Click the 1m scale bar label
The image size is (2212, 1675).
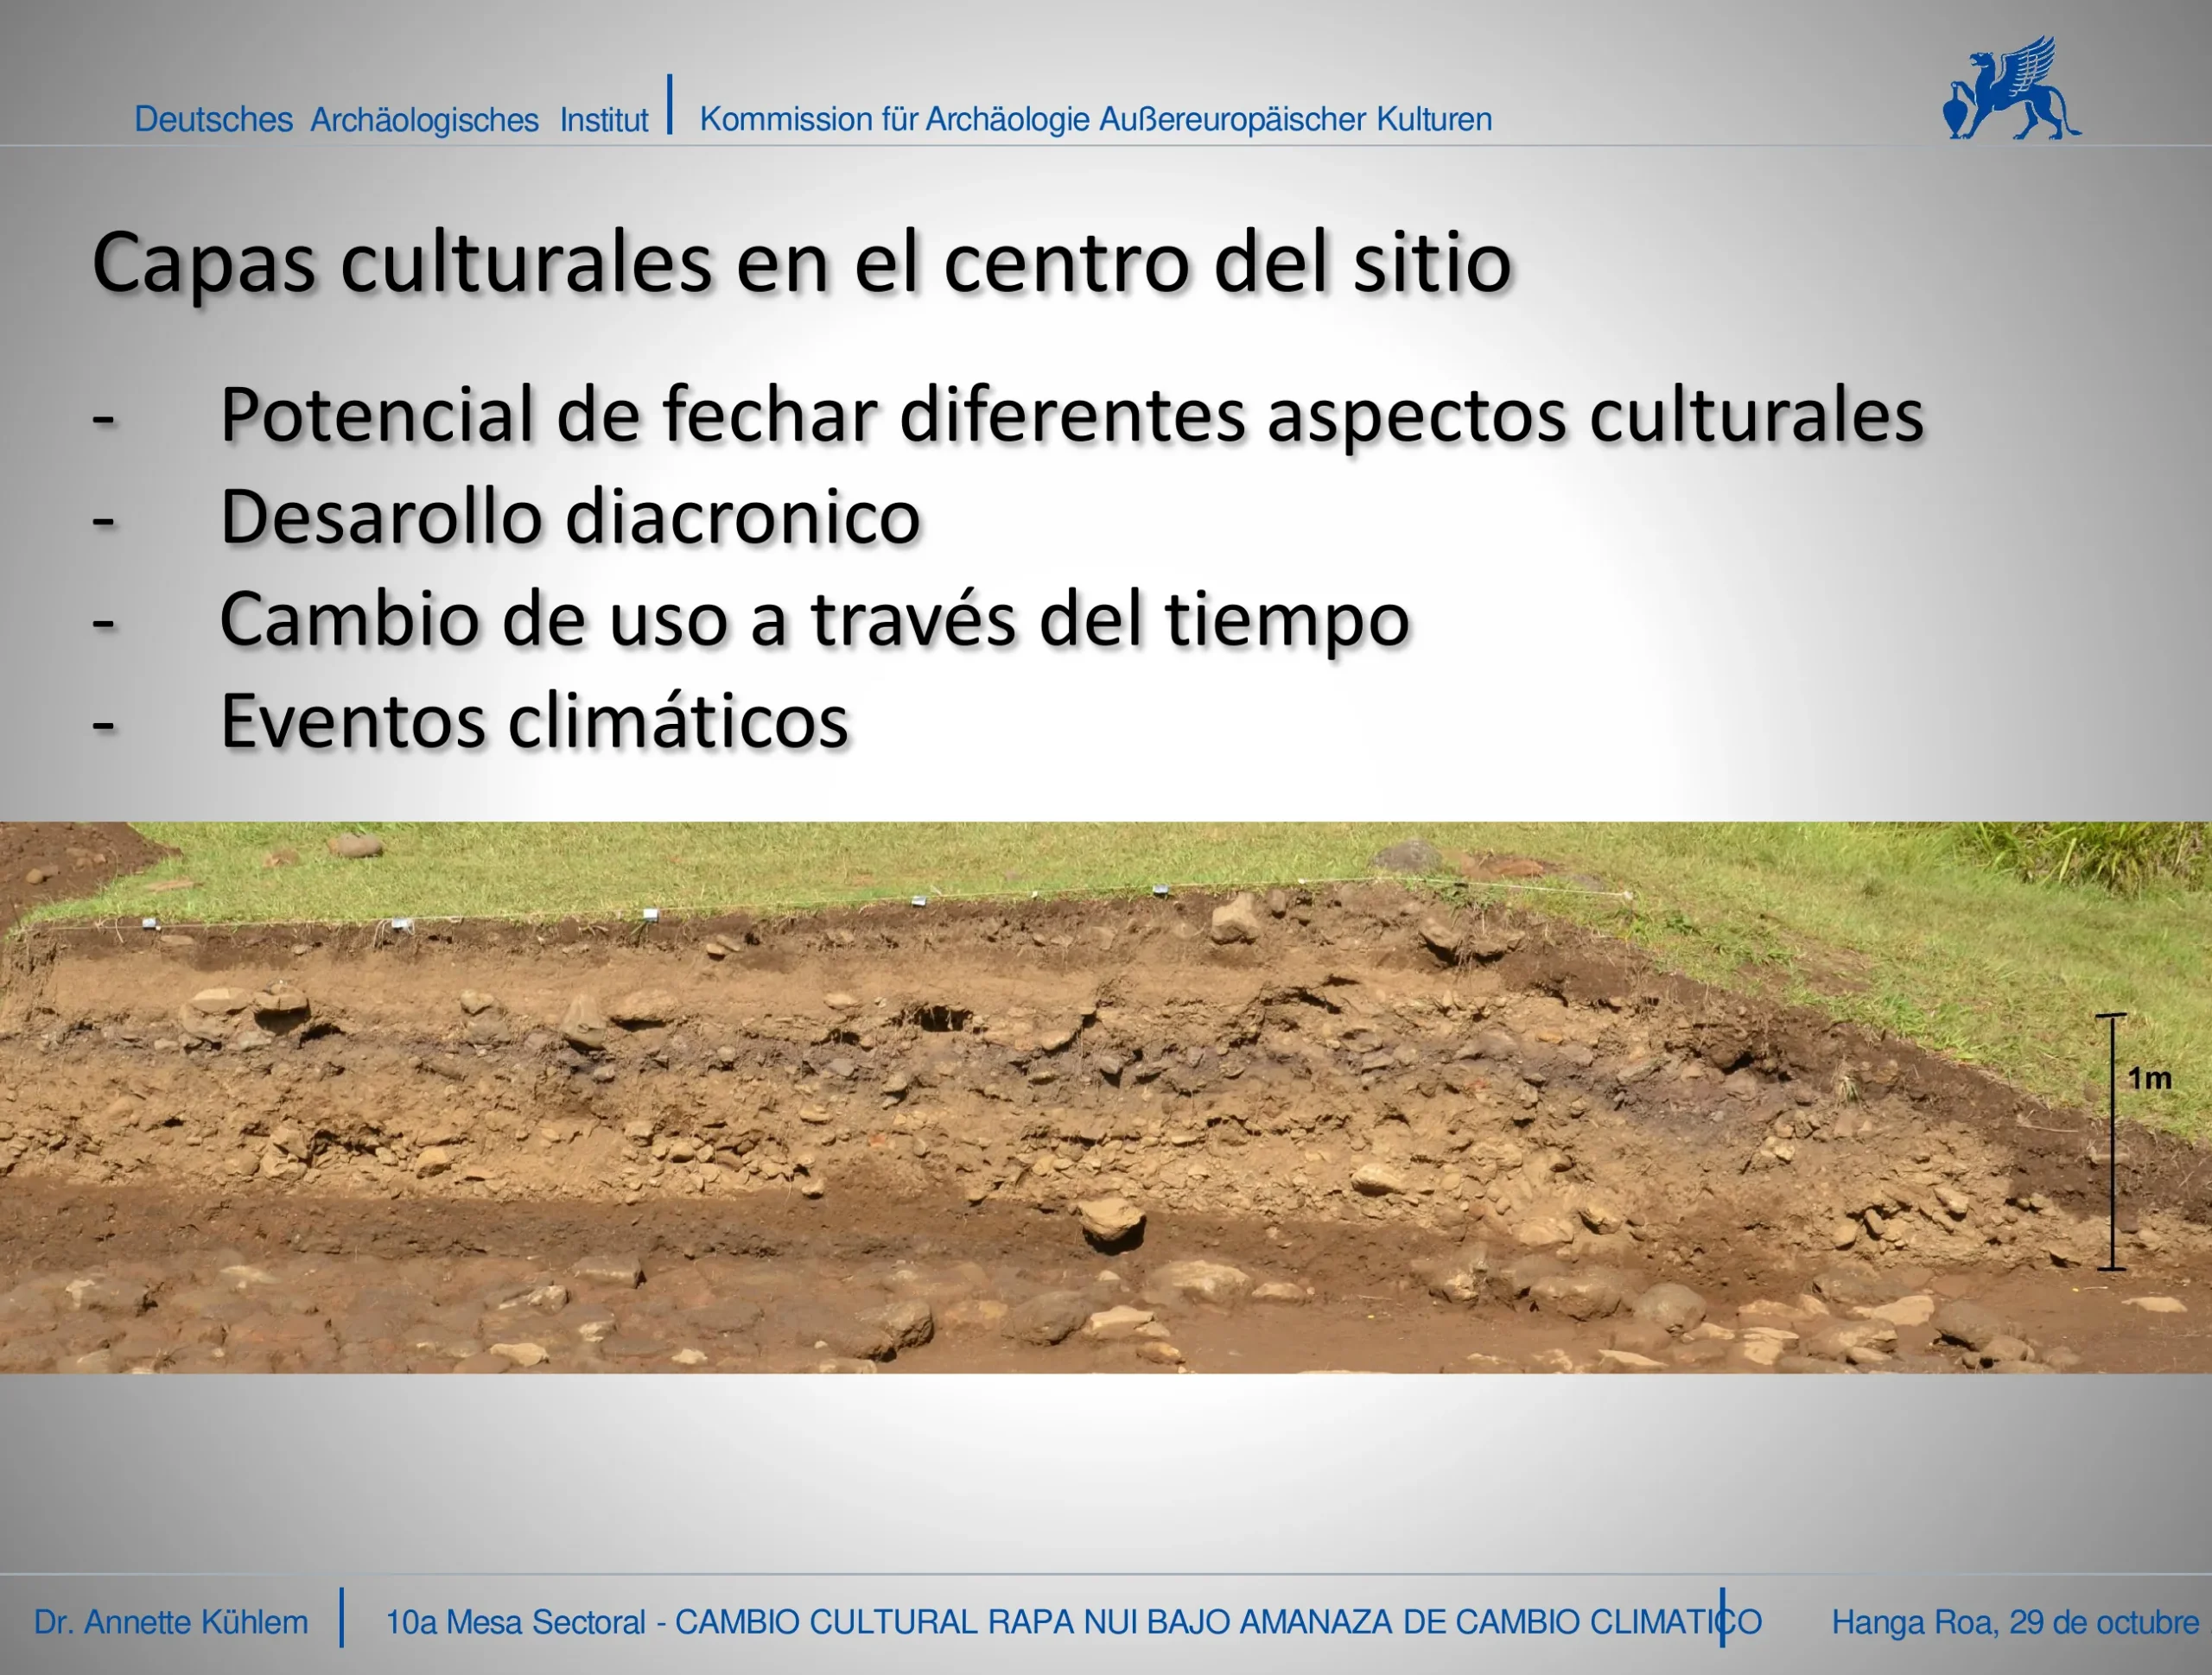2149,1078
